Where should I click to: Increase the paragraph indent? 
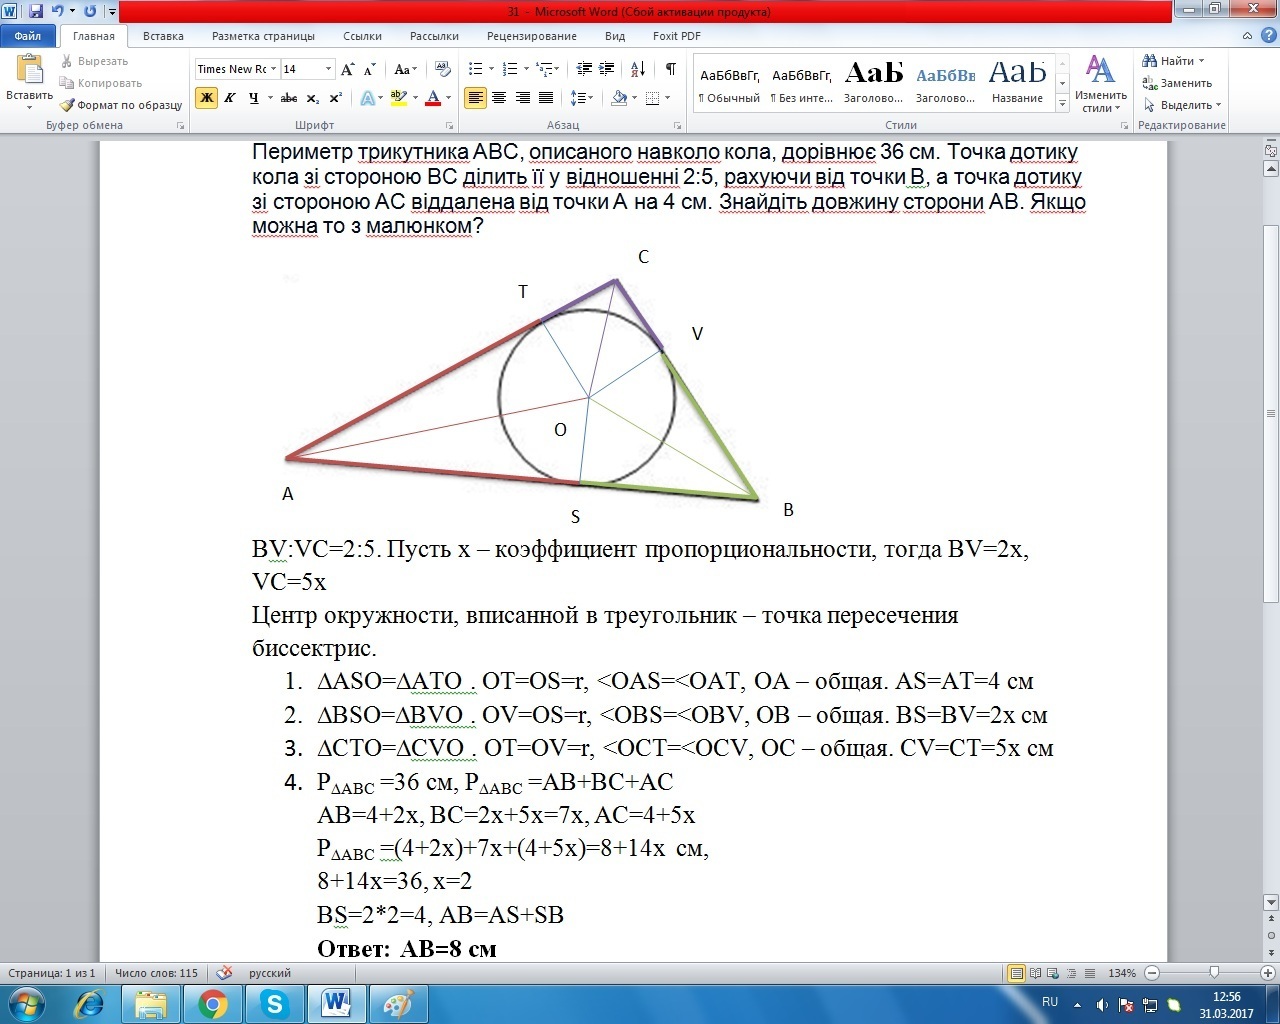click(x=607, y=69)
